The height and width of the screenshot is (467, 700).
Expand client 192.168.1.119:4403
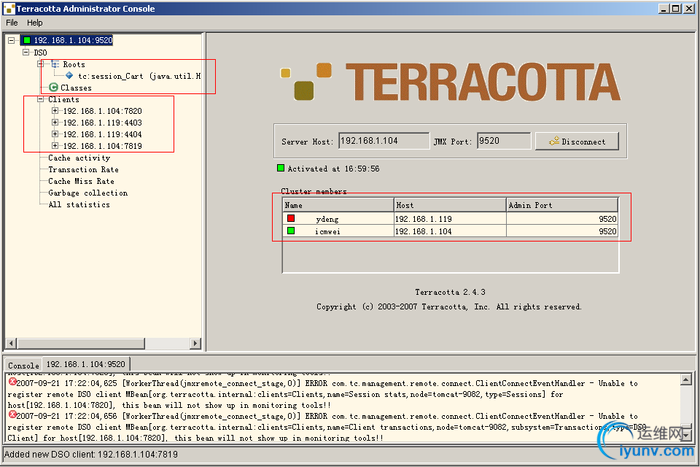tap(55, 122)
